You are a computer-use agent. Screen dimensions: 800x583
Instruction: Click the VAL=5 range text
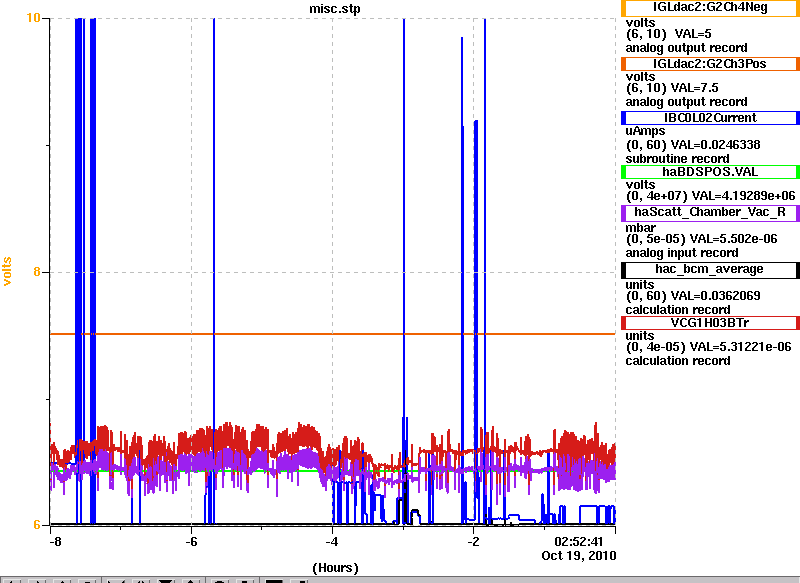693,34
